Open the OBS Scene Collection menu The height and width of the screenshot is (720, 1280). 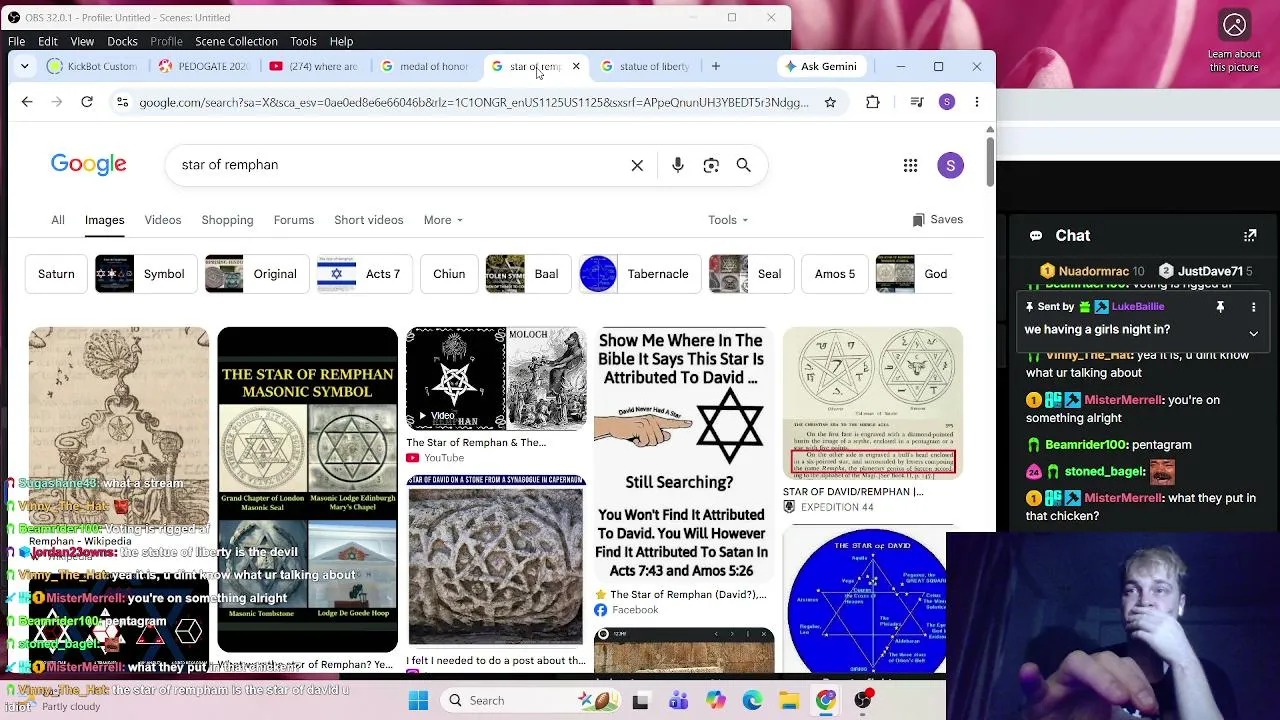(x=236, y=41)
